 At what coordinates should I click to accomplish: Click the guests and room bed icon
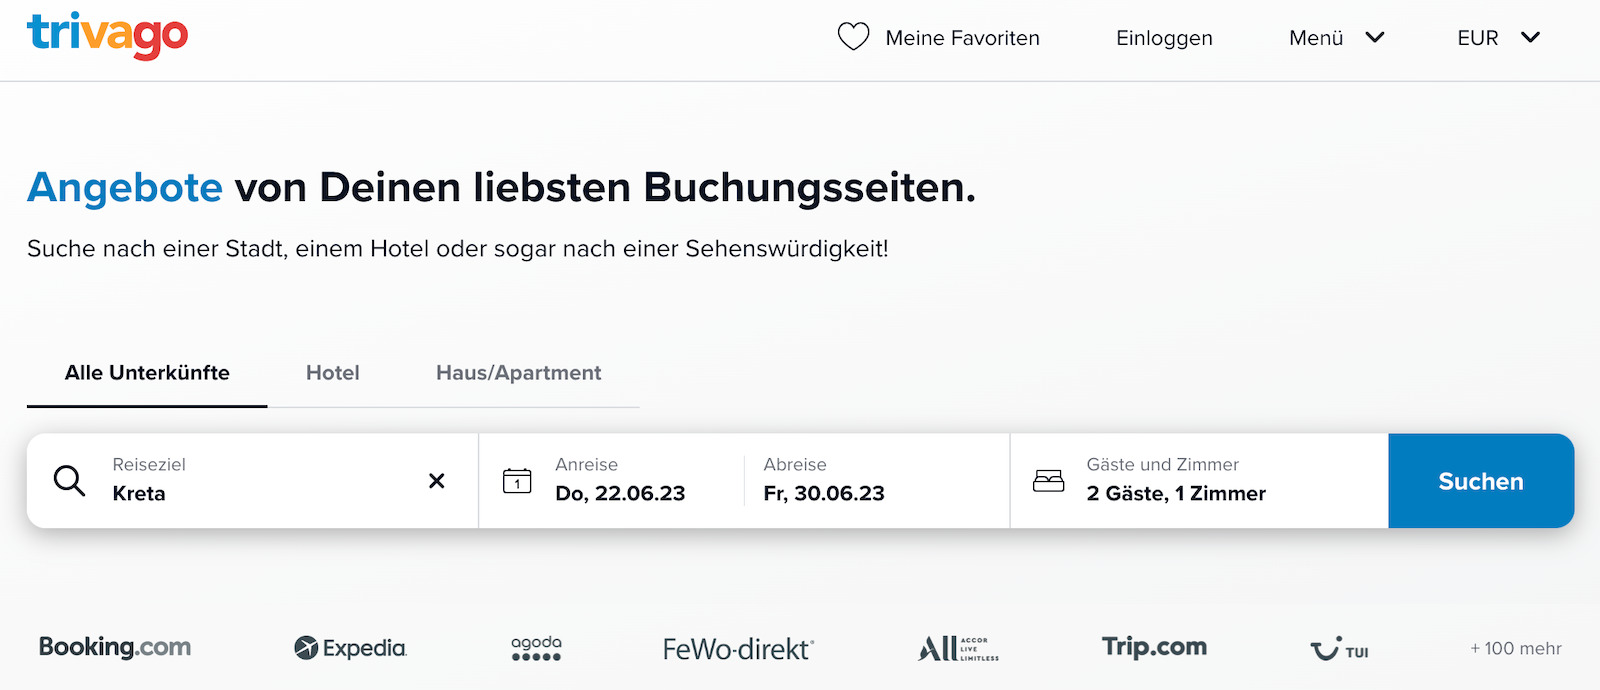1049,480
